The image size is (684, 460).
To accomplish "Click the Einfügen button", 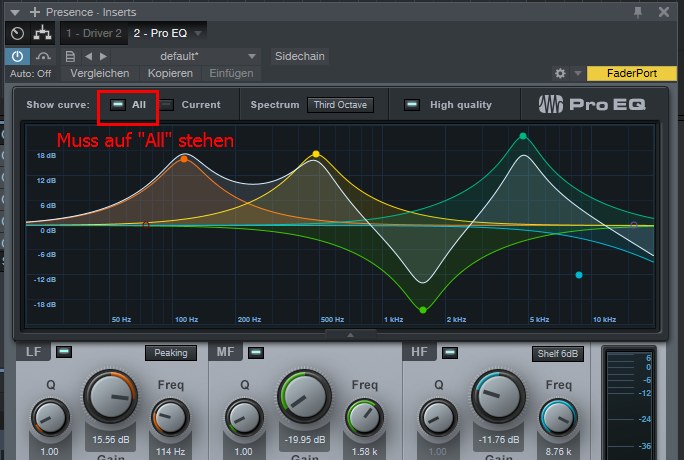I will 231,73.
